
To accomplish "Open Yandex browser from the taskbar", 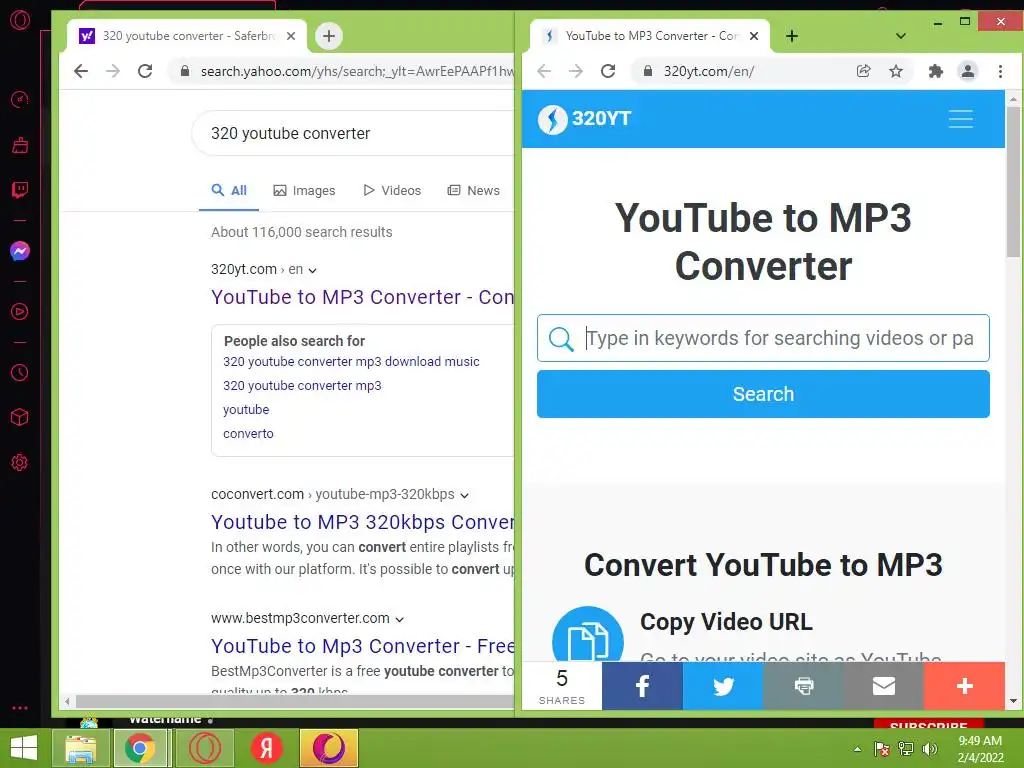I will [266, 748].
